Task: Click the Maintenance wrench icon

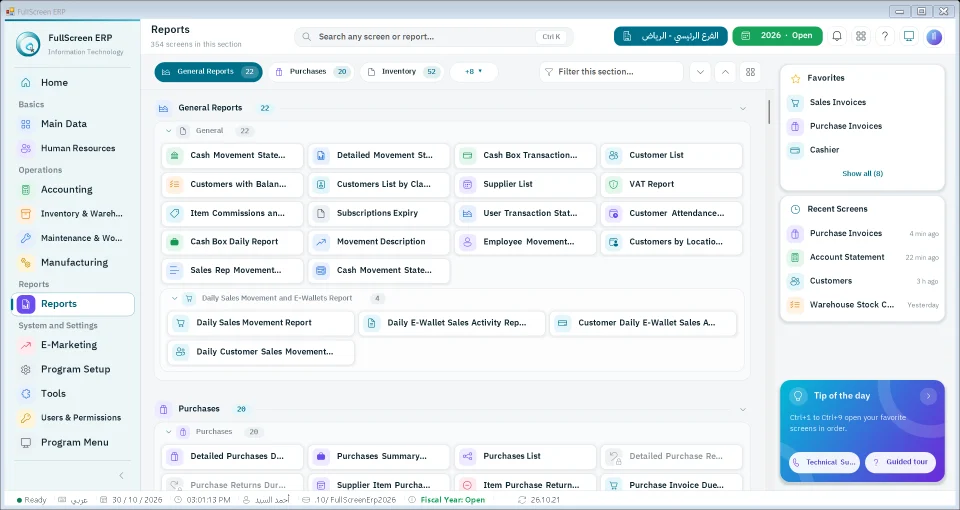Action: 26,238
